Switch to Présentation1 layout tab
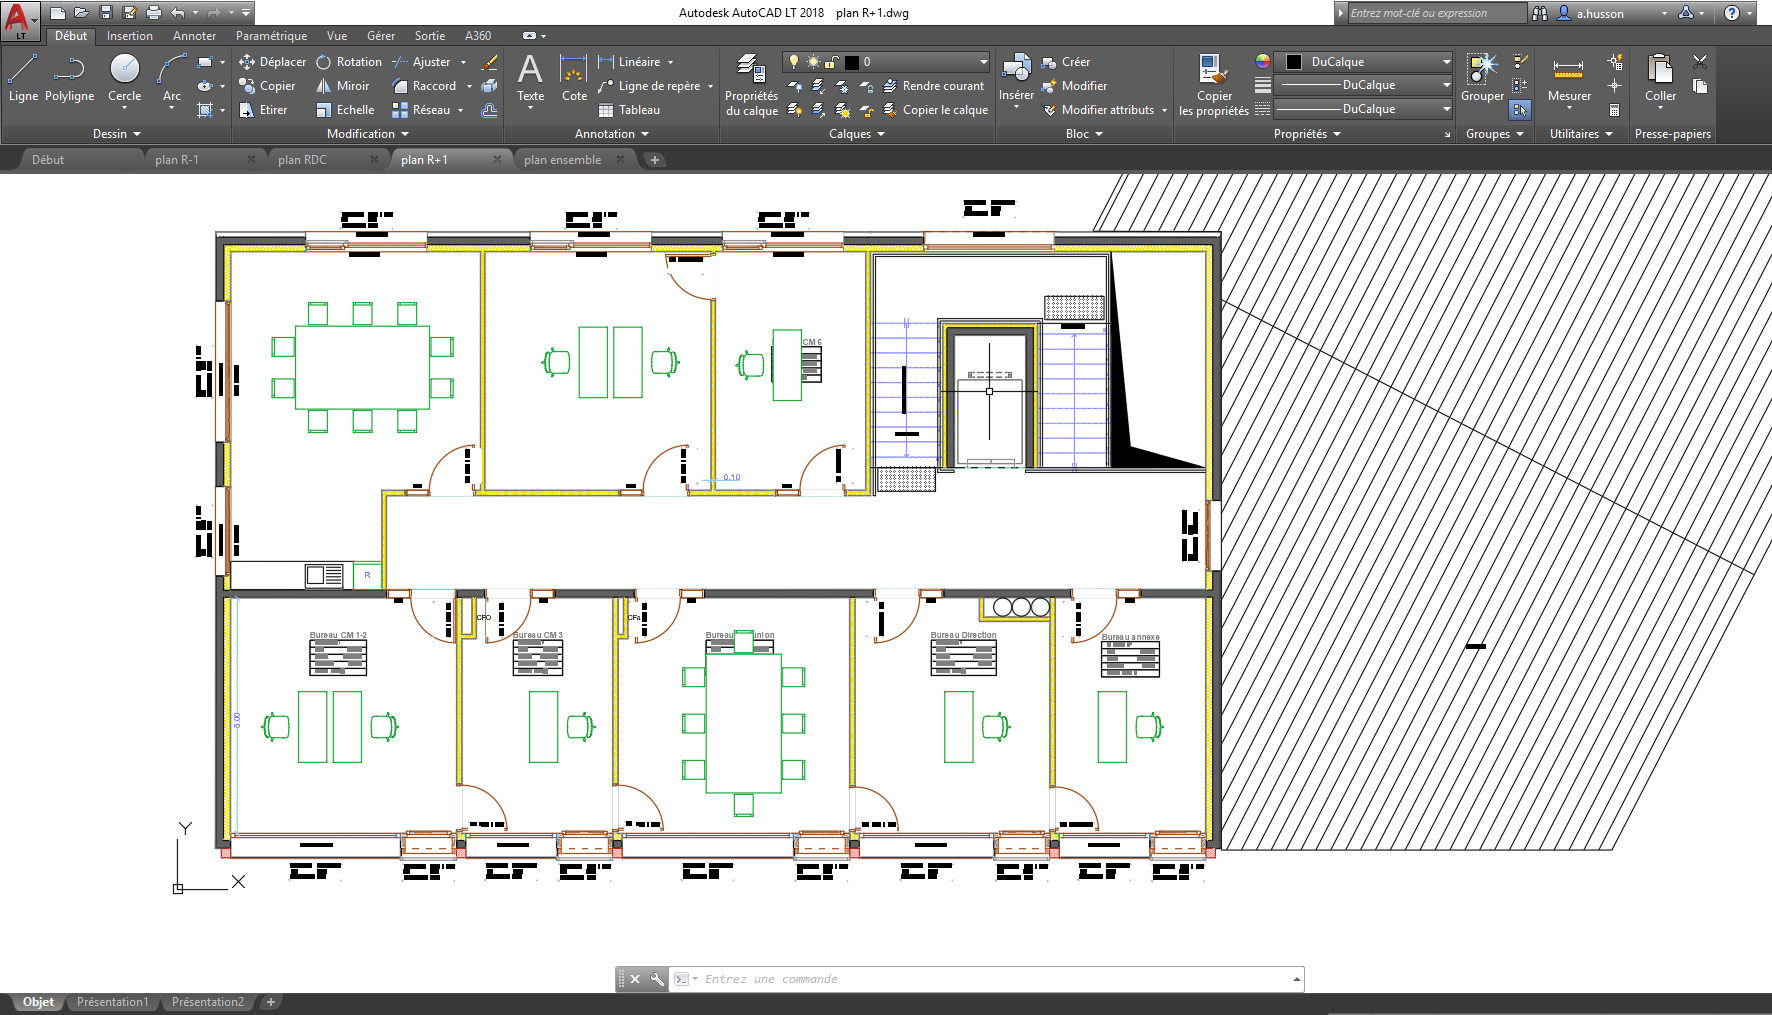The width and height of the screenshot is (1772, 1015). click(112, 1002)
